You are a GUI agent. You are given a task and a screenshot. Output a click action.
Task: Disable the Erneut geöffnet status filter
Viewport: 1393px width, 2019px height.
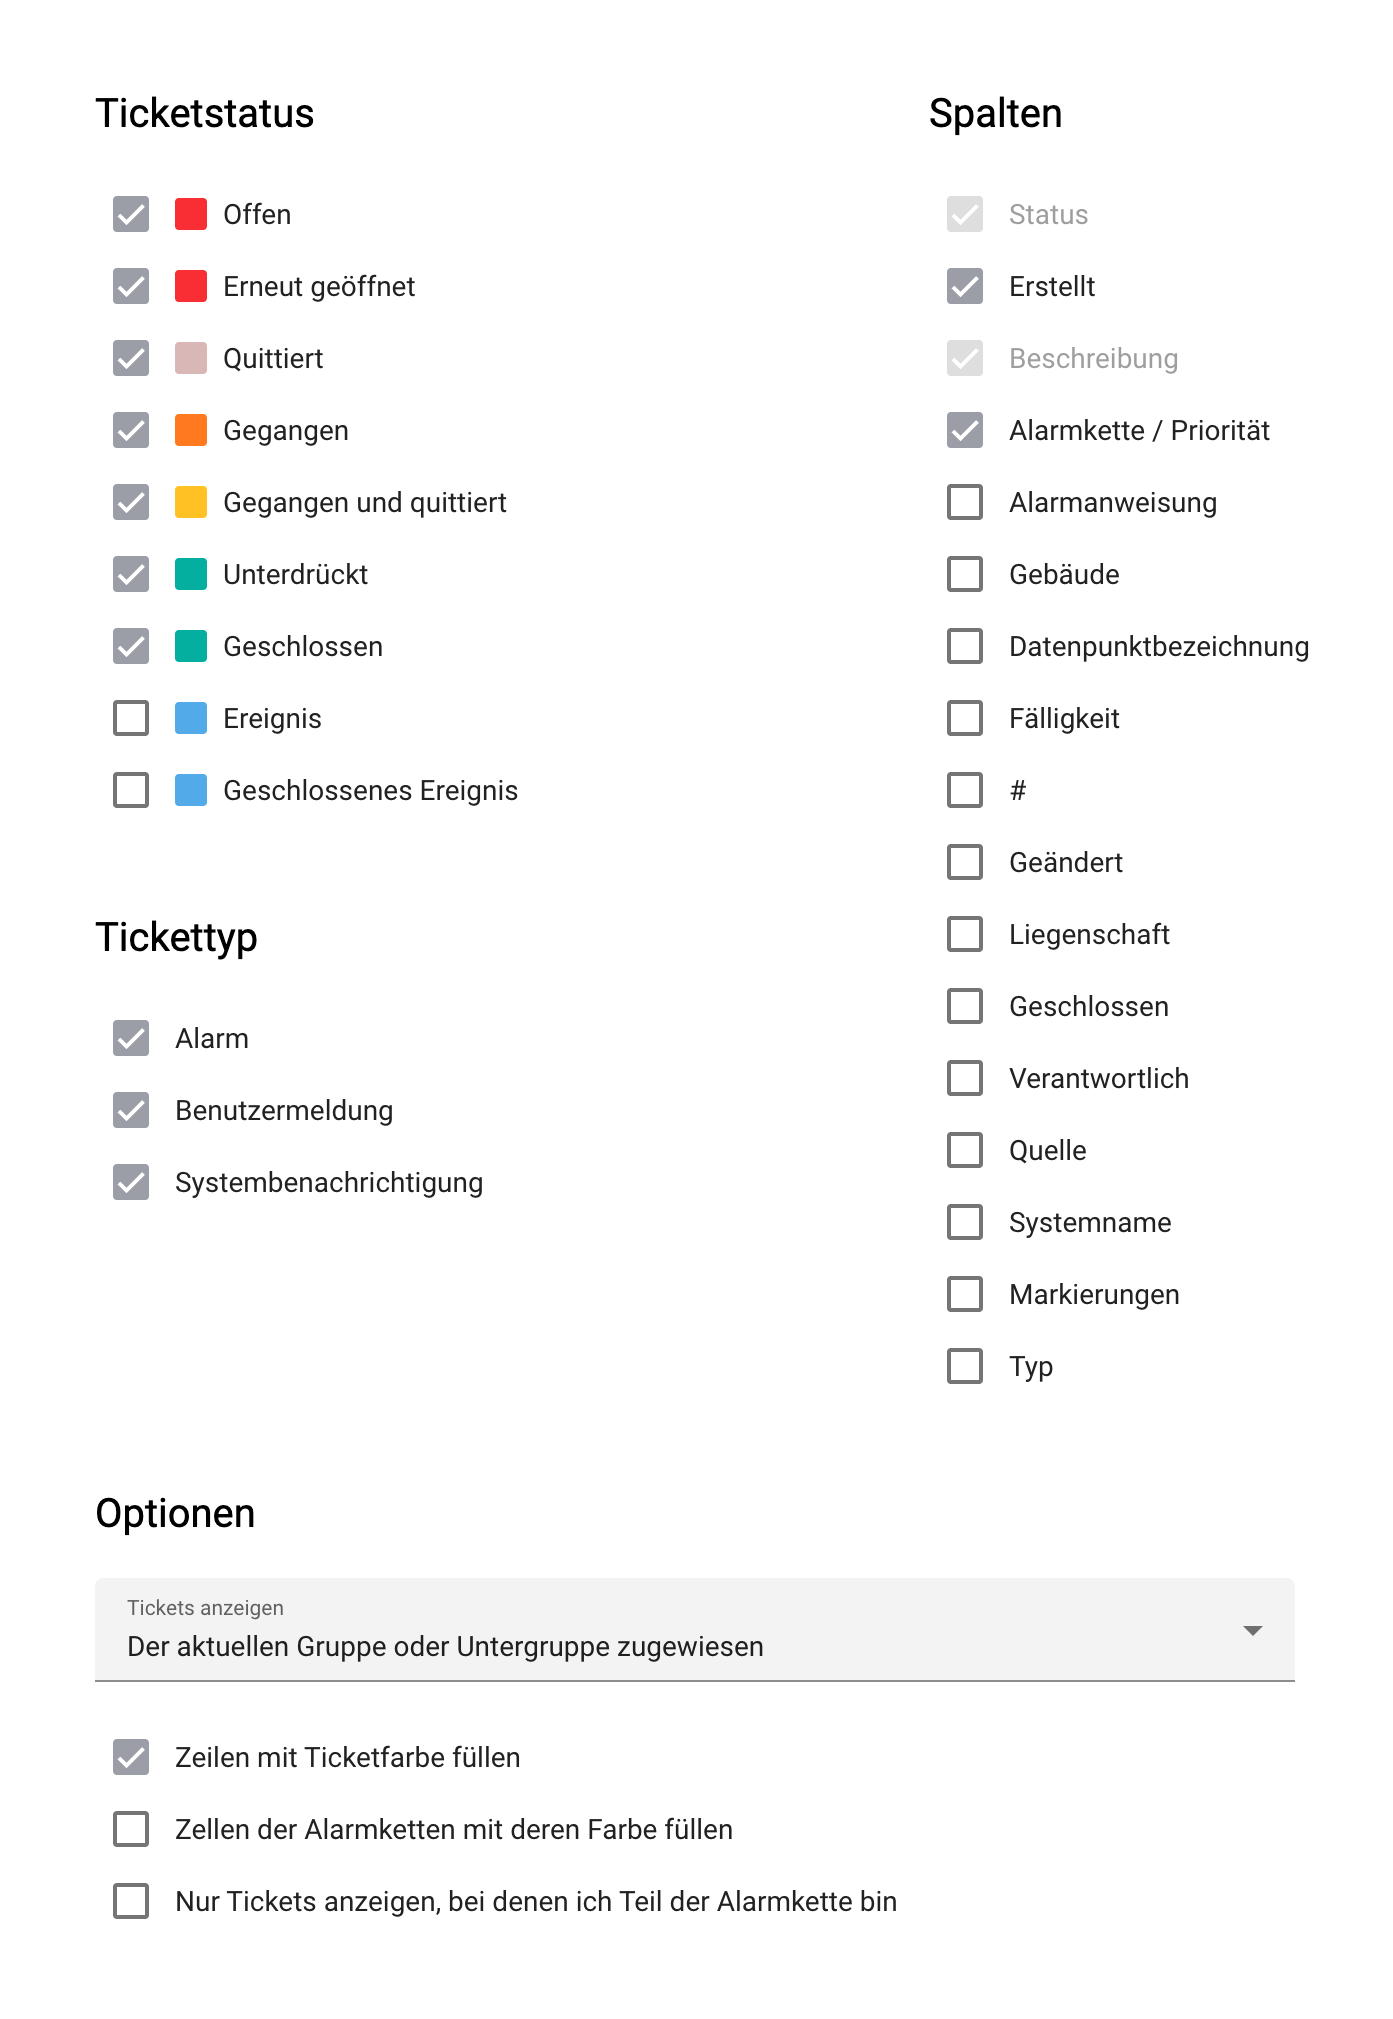pyautogui.click(x=130, y=286)
